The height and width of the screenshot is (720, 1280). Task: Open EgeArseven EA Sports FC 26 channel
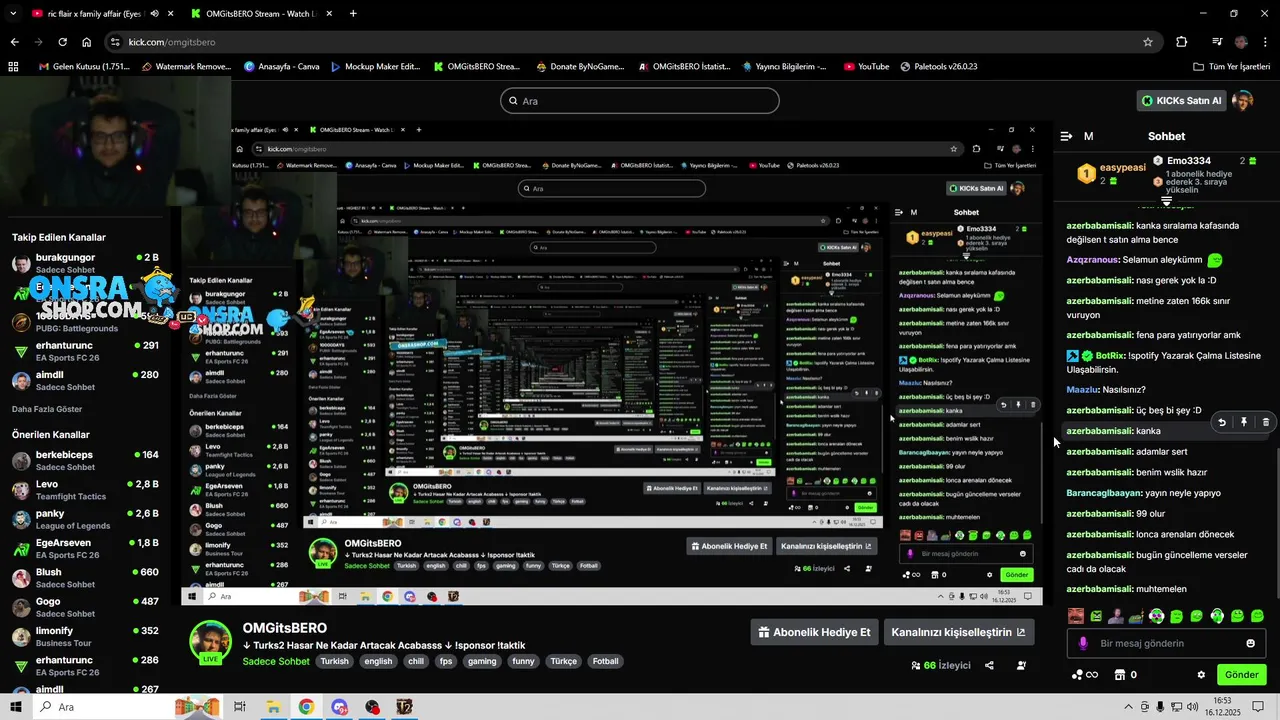click(85, 549)
